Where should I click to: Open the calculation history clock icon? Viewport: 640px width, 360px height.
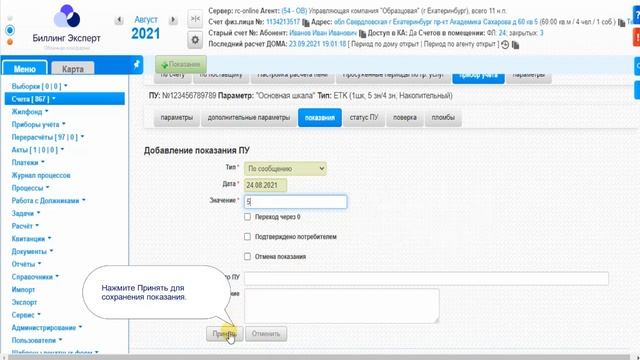pyautogui.click(x=505, y=44)
